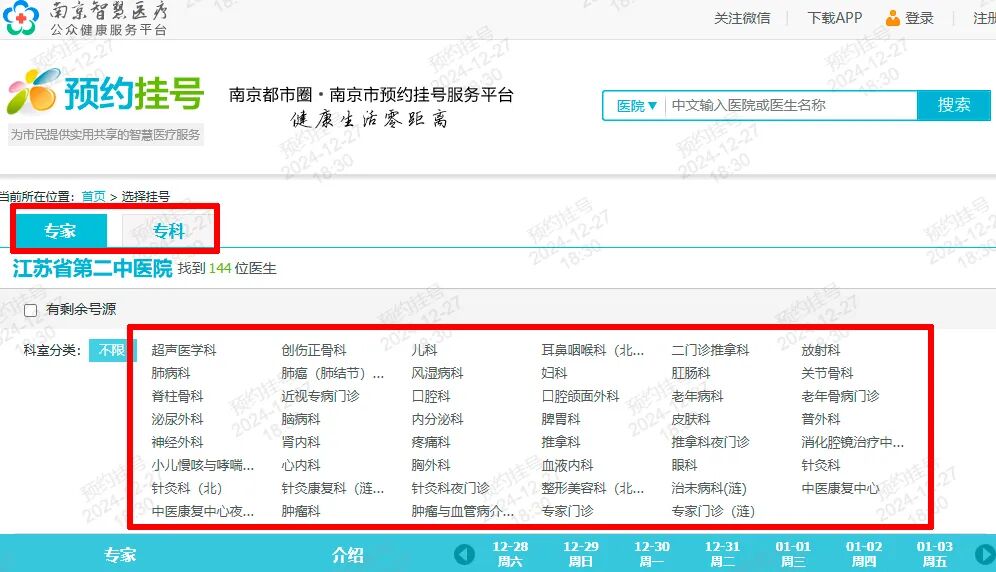996x572 pixels.
Task: Select department 肾内科
Action: [300, 442]
